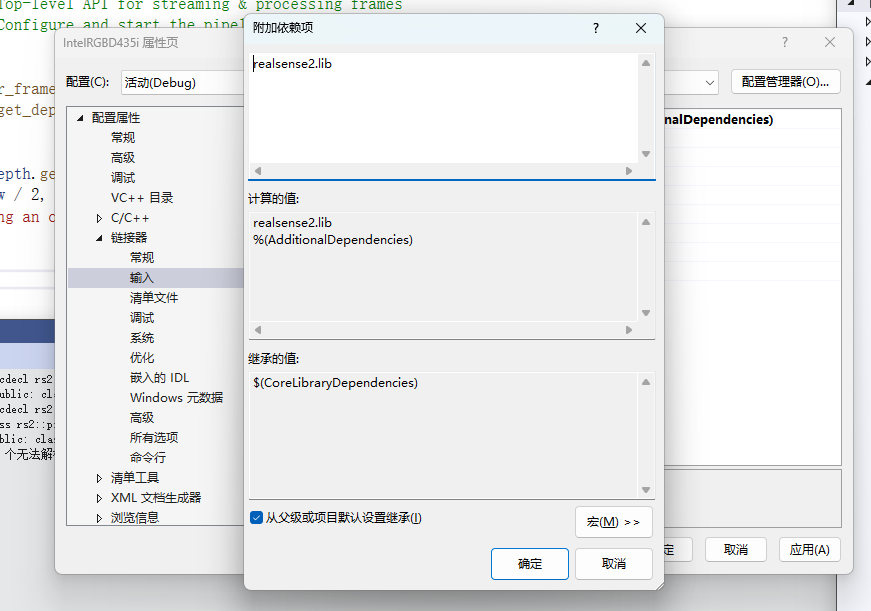Click $(CoreLibraryDependencies) in 继承的值 list

point(335,383)
